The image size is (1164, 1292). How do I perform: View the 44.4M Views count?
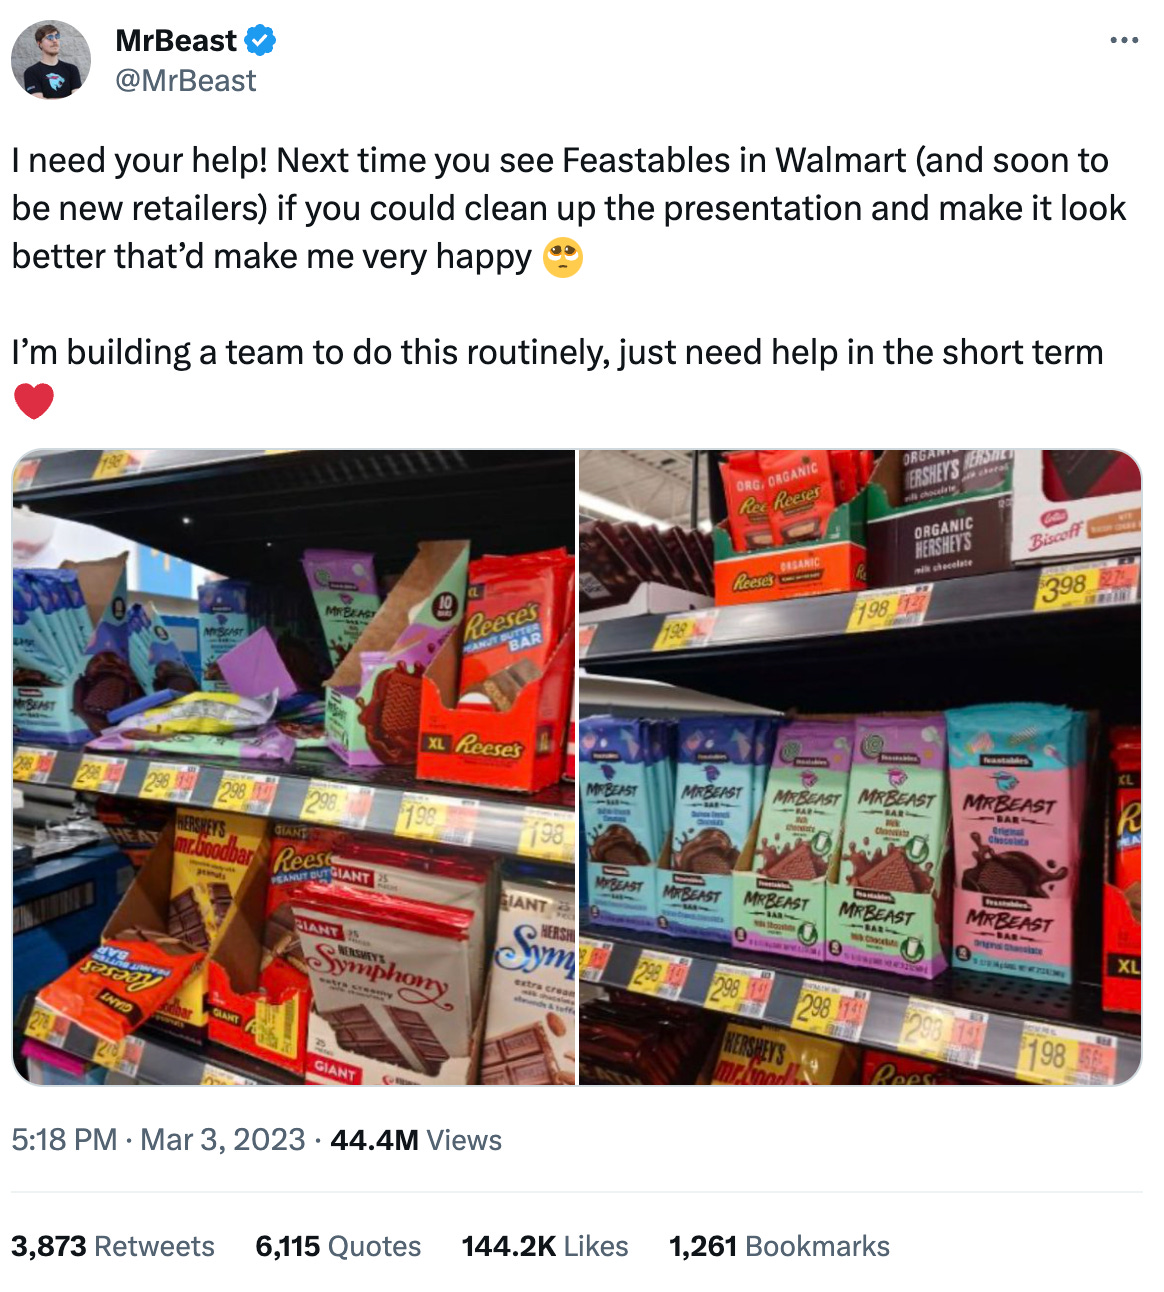[x=416, y=1140]
